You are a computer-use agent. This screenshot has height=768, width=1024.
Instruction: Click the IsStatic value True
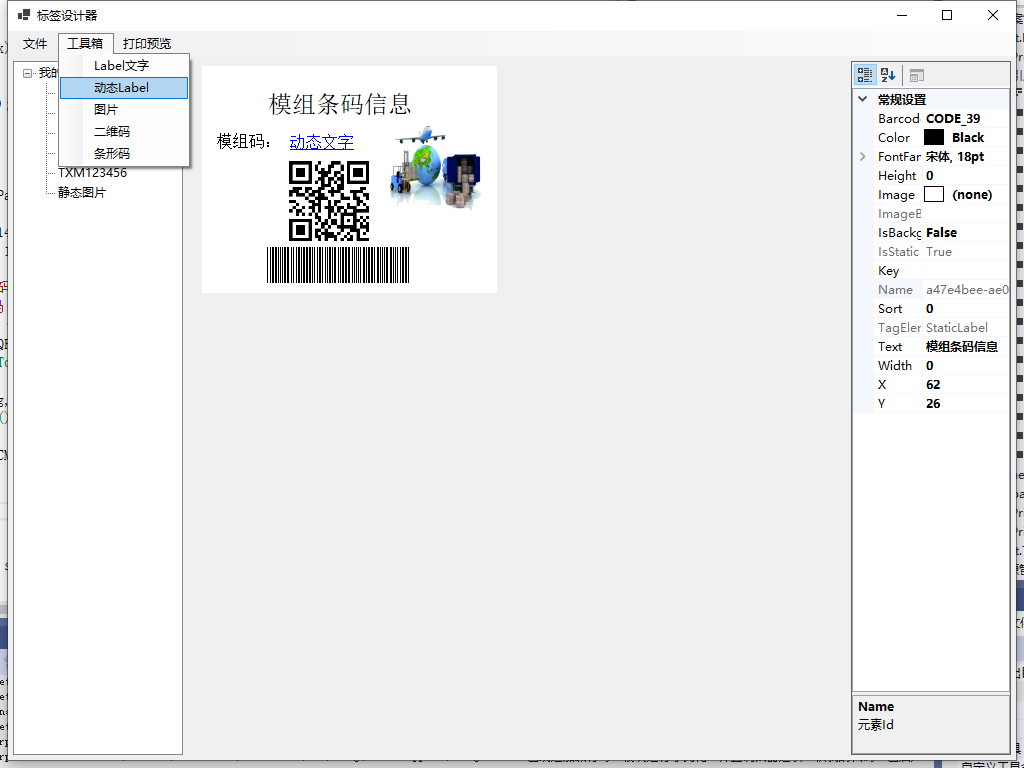[966, 252]
